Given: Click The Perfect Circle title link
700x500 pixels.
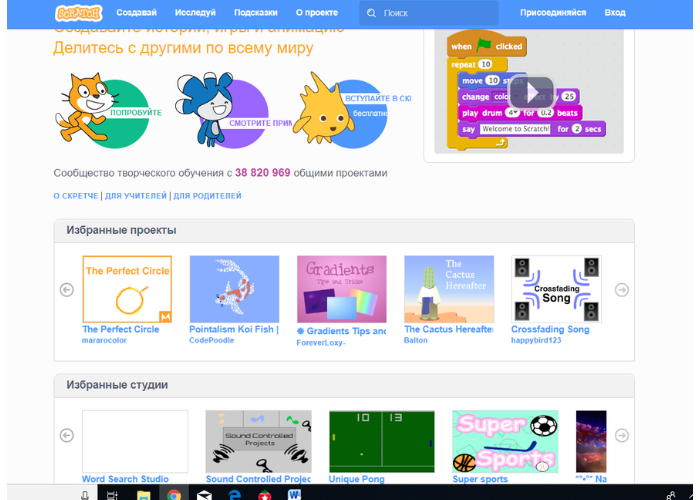Looking at the screenshot, I should 121,329.
